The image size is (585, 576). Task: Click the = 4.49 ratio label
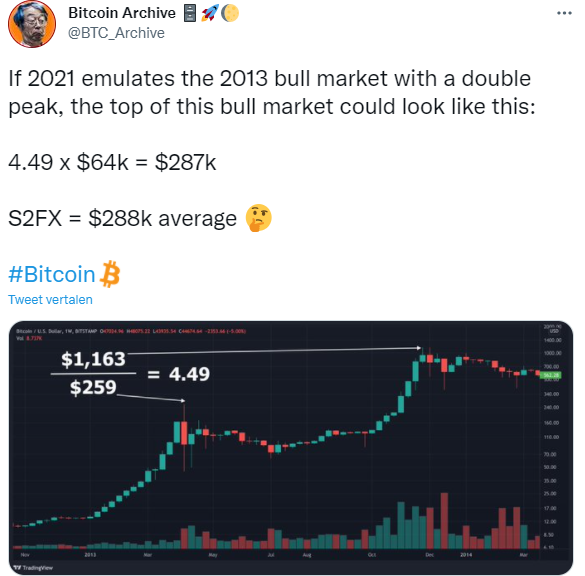179,374
